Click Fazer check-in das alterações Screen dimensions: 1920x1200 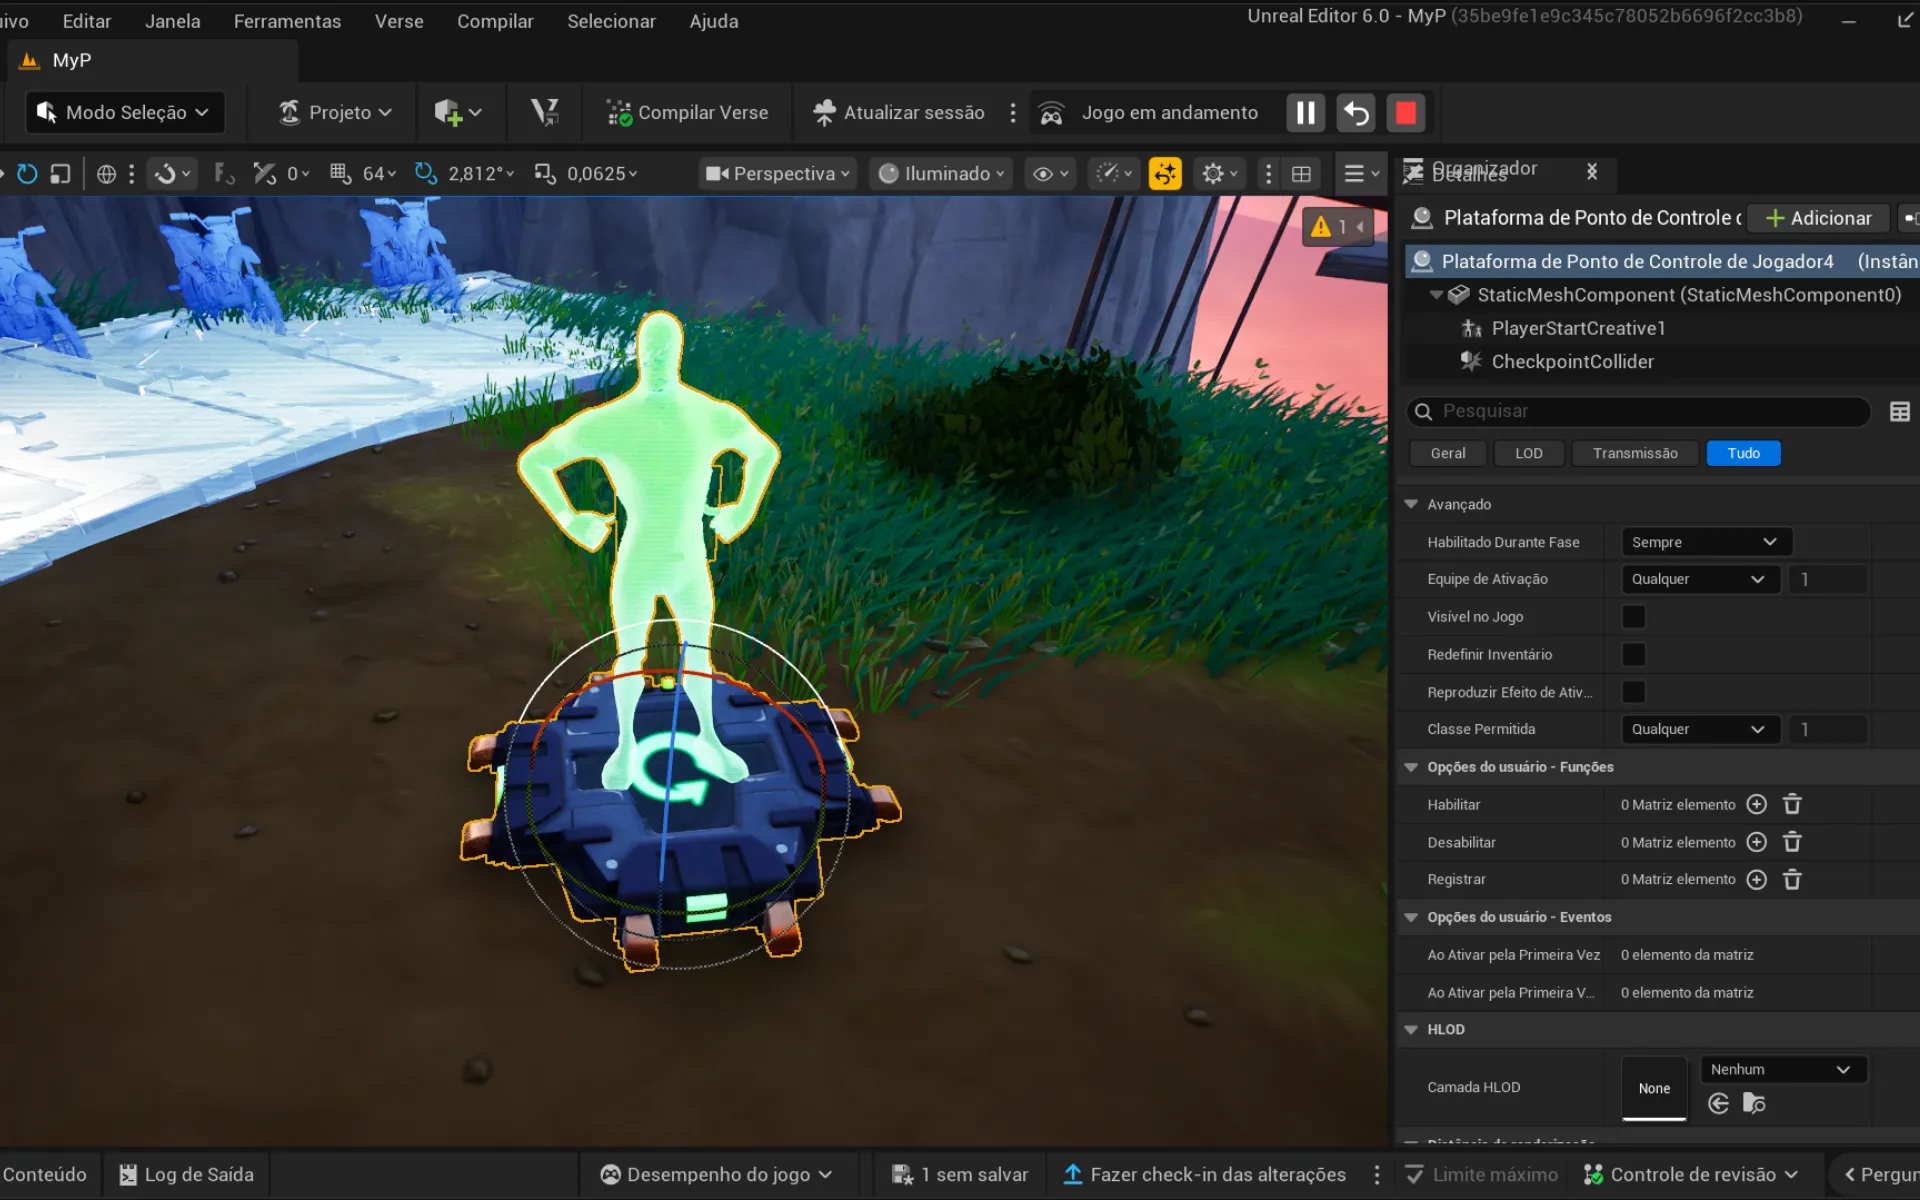click(x=1204, y=1174)
